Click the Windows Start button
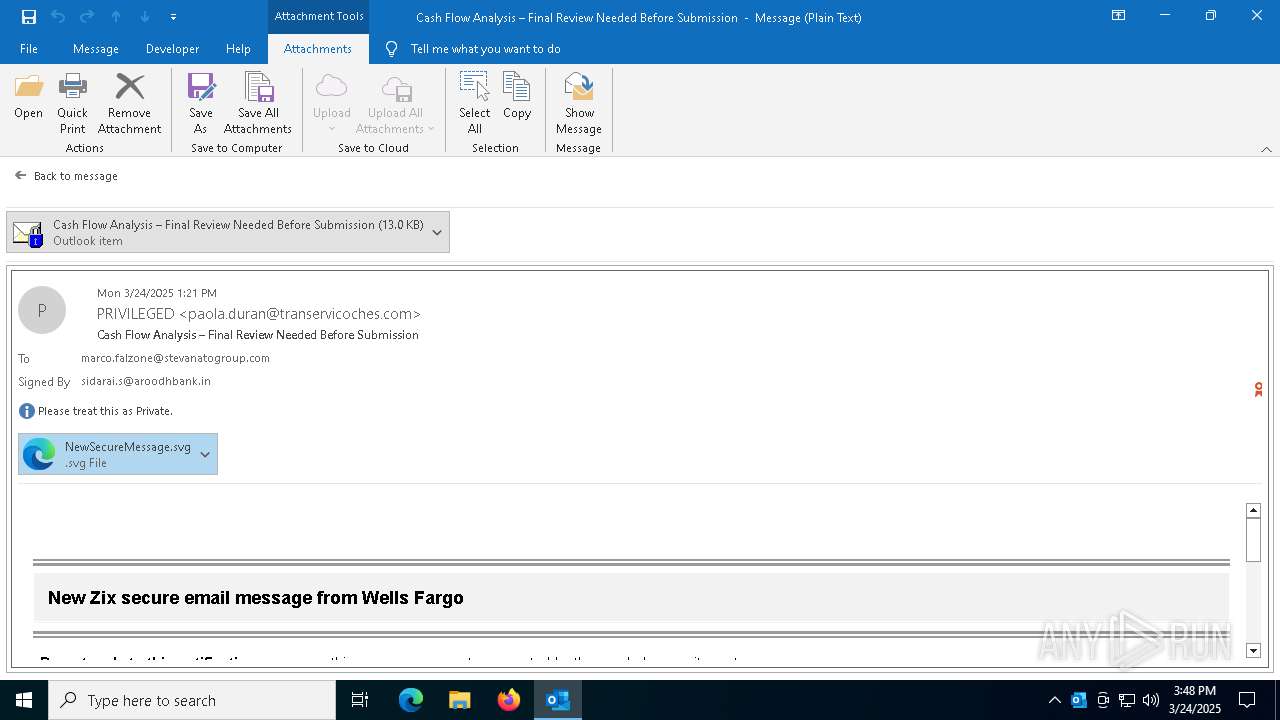 (x=24, y=700)
